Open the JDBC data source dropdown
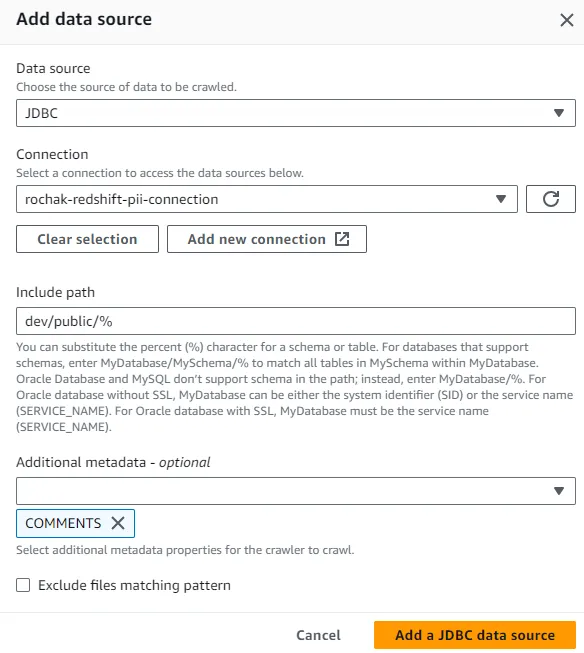 (296, 113)
